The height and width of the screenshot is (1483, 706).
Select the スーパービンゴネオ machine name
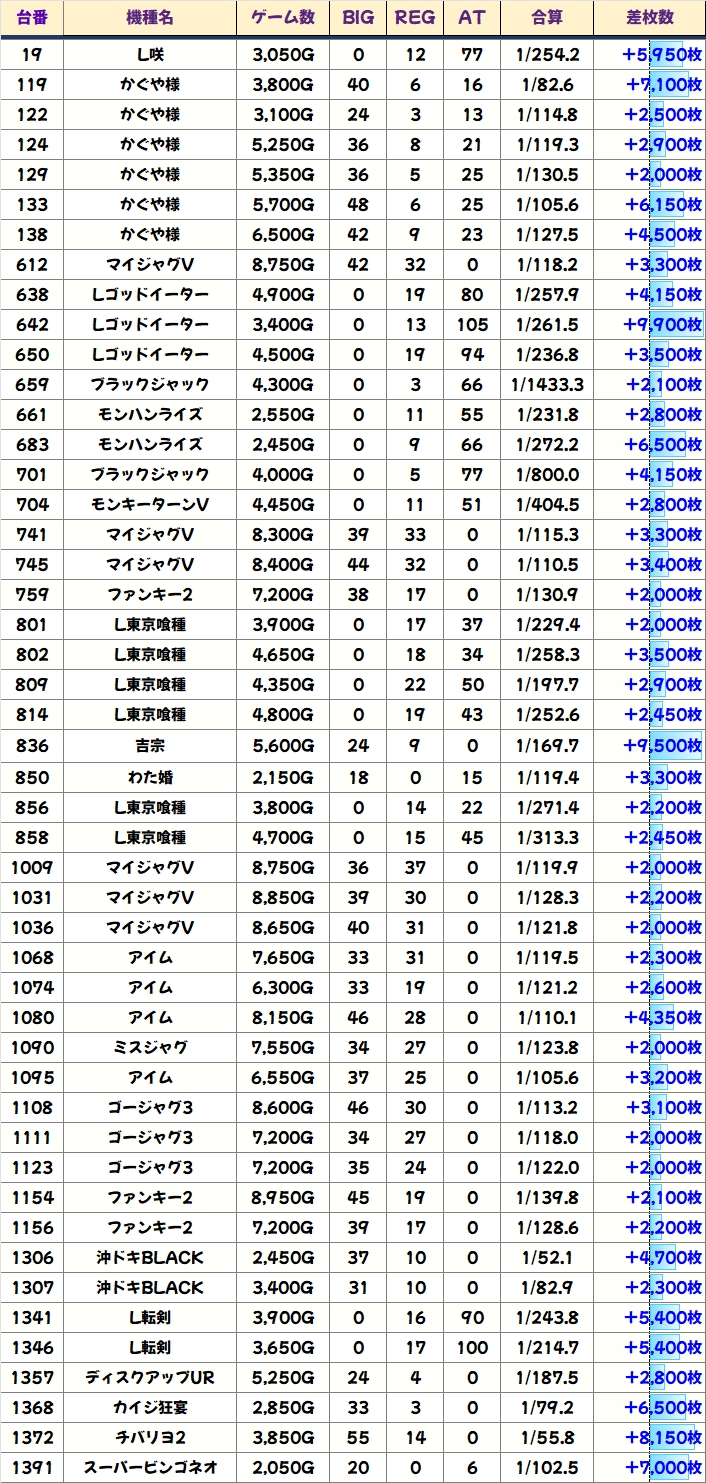tap(150, 1468)
